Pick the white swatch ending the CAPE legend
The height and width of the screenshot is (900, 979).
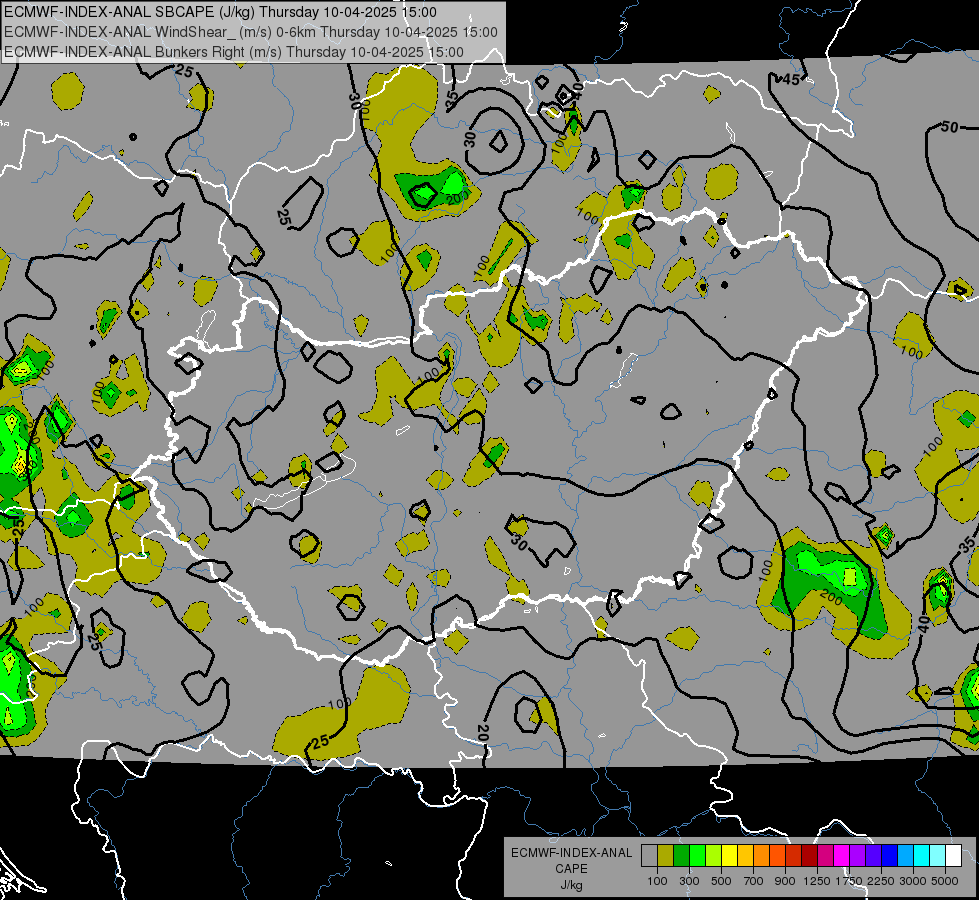pyautogui.click(x=953, y=856)
